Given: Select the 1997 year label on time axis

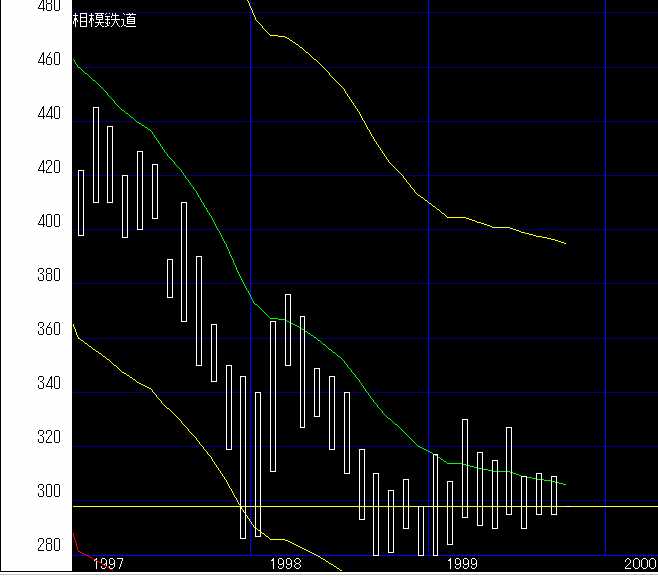Looking at the screenshot, I should click(108, 565).
